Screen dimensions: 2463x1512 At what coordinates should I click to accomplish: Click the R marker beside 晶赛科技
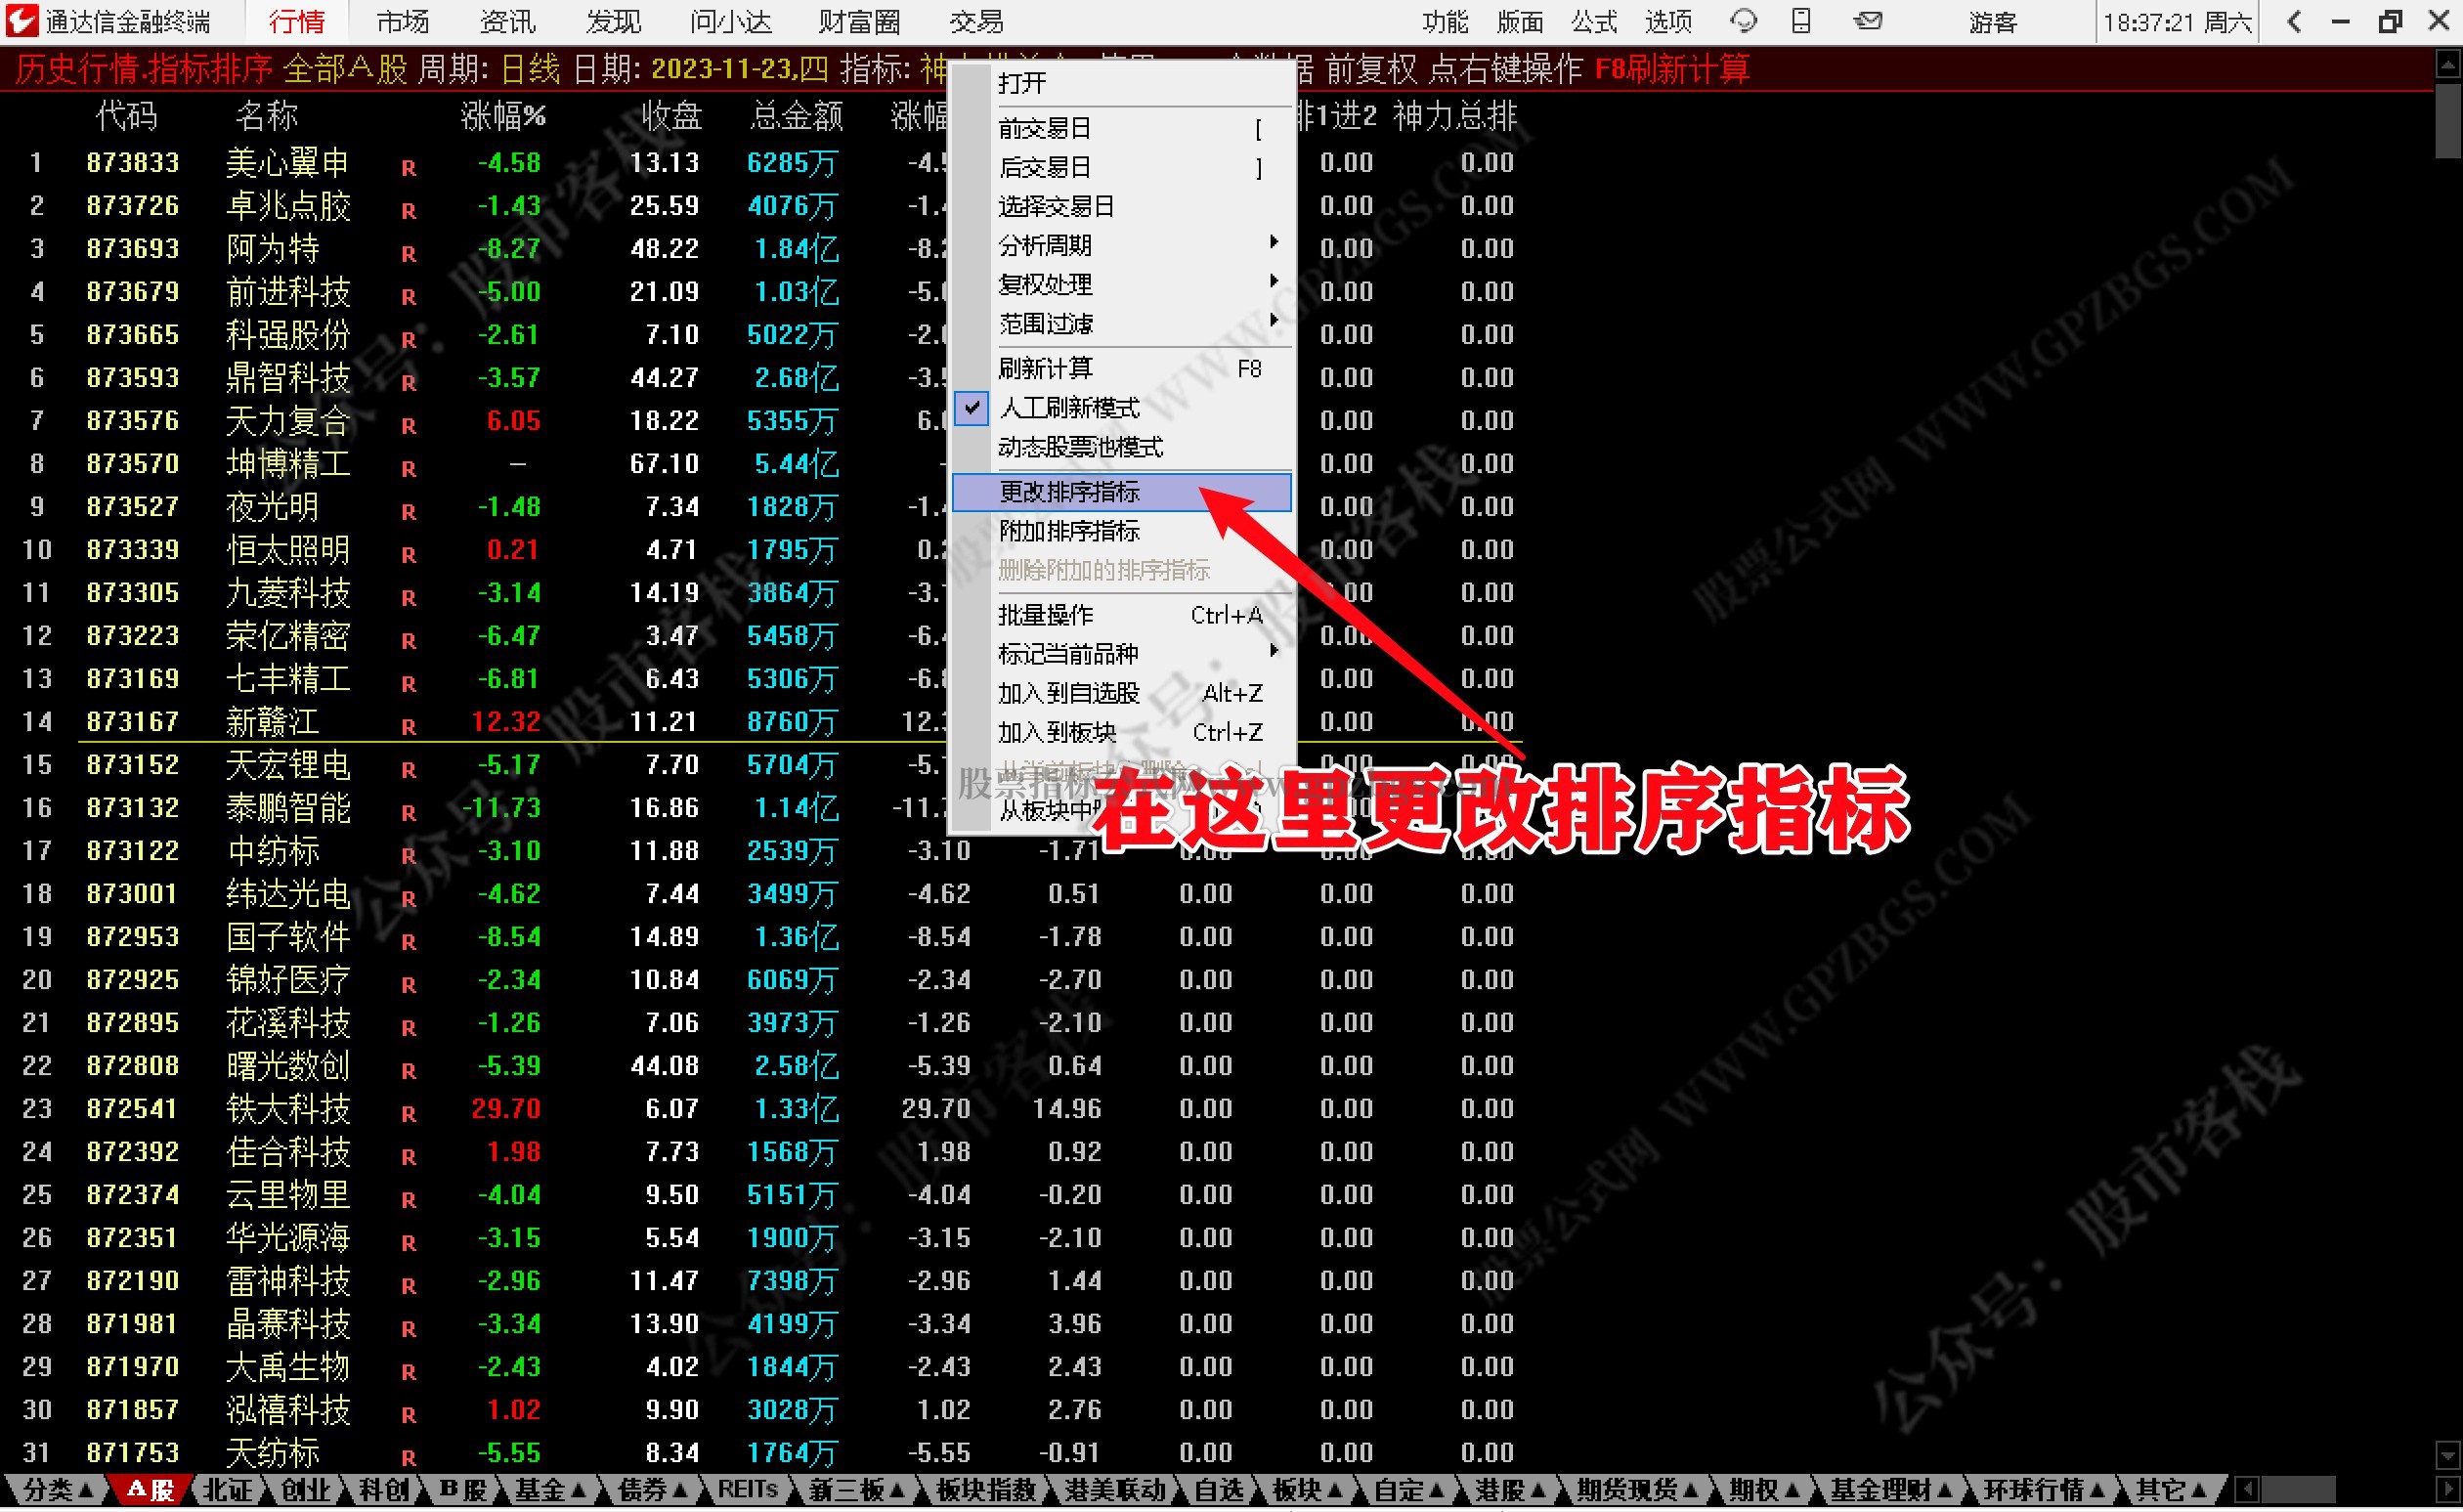pos(409,1329)
